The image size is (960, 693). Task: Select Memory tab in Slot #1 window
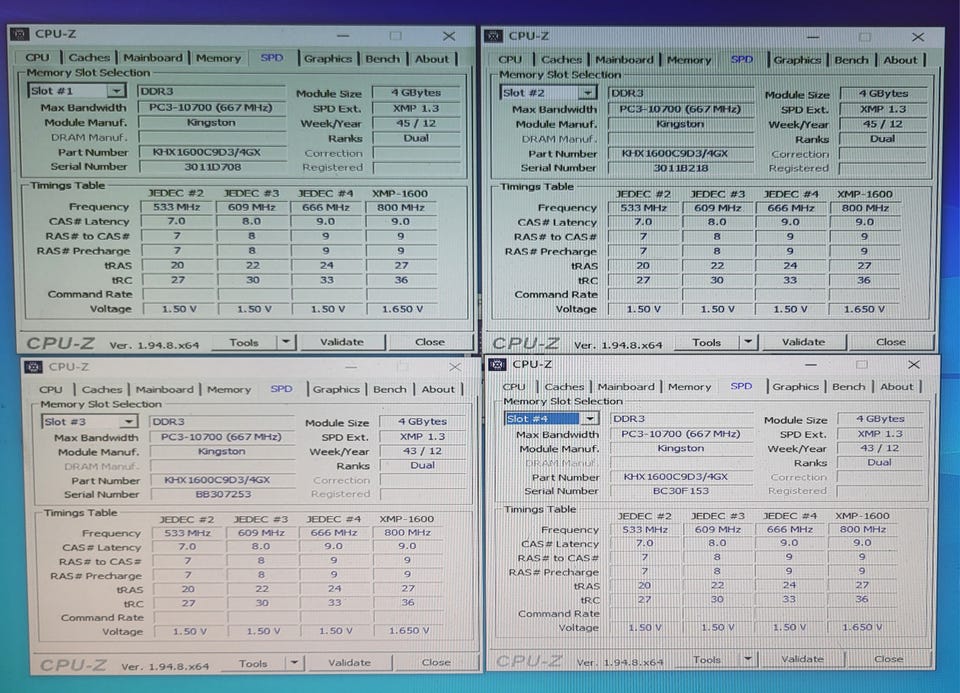pyautogui.click(x=219, y=58)
